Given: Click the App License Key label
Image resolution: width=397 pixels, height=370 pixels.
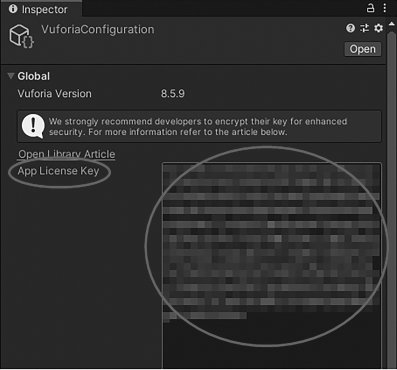Looking at the screenshot, I should pyautogui.click(x=58, y=171).
